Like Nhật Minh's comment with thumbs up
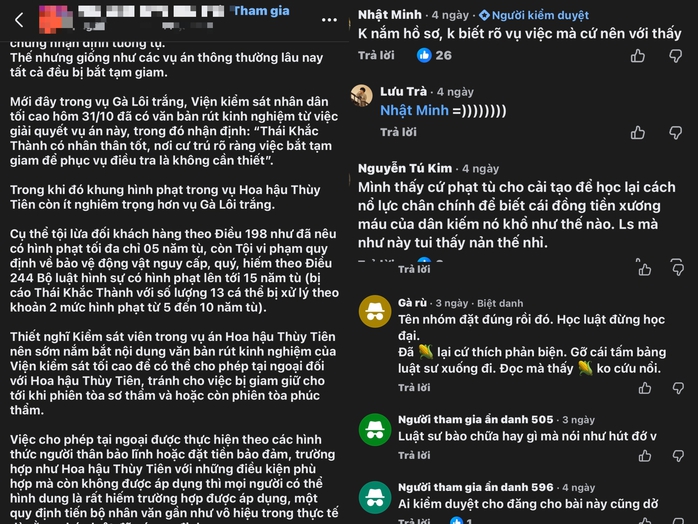 638,56
